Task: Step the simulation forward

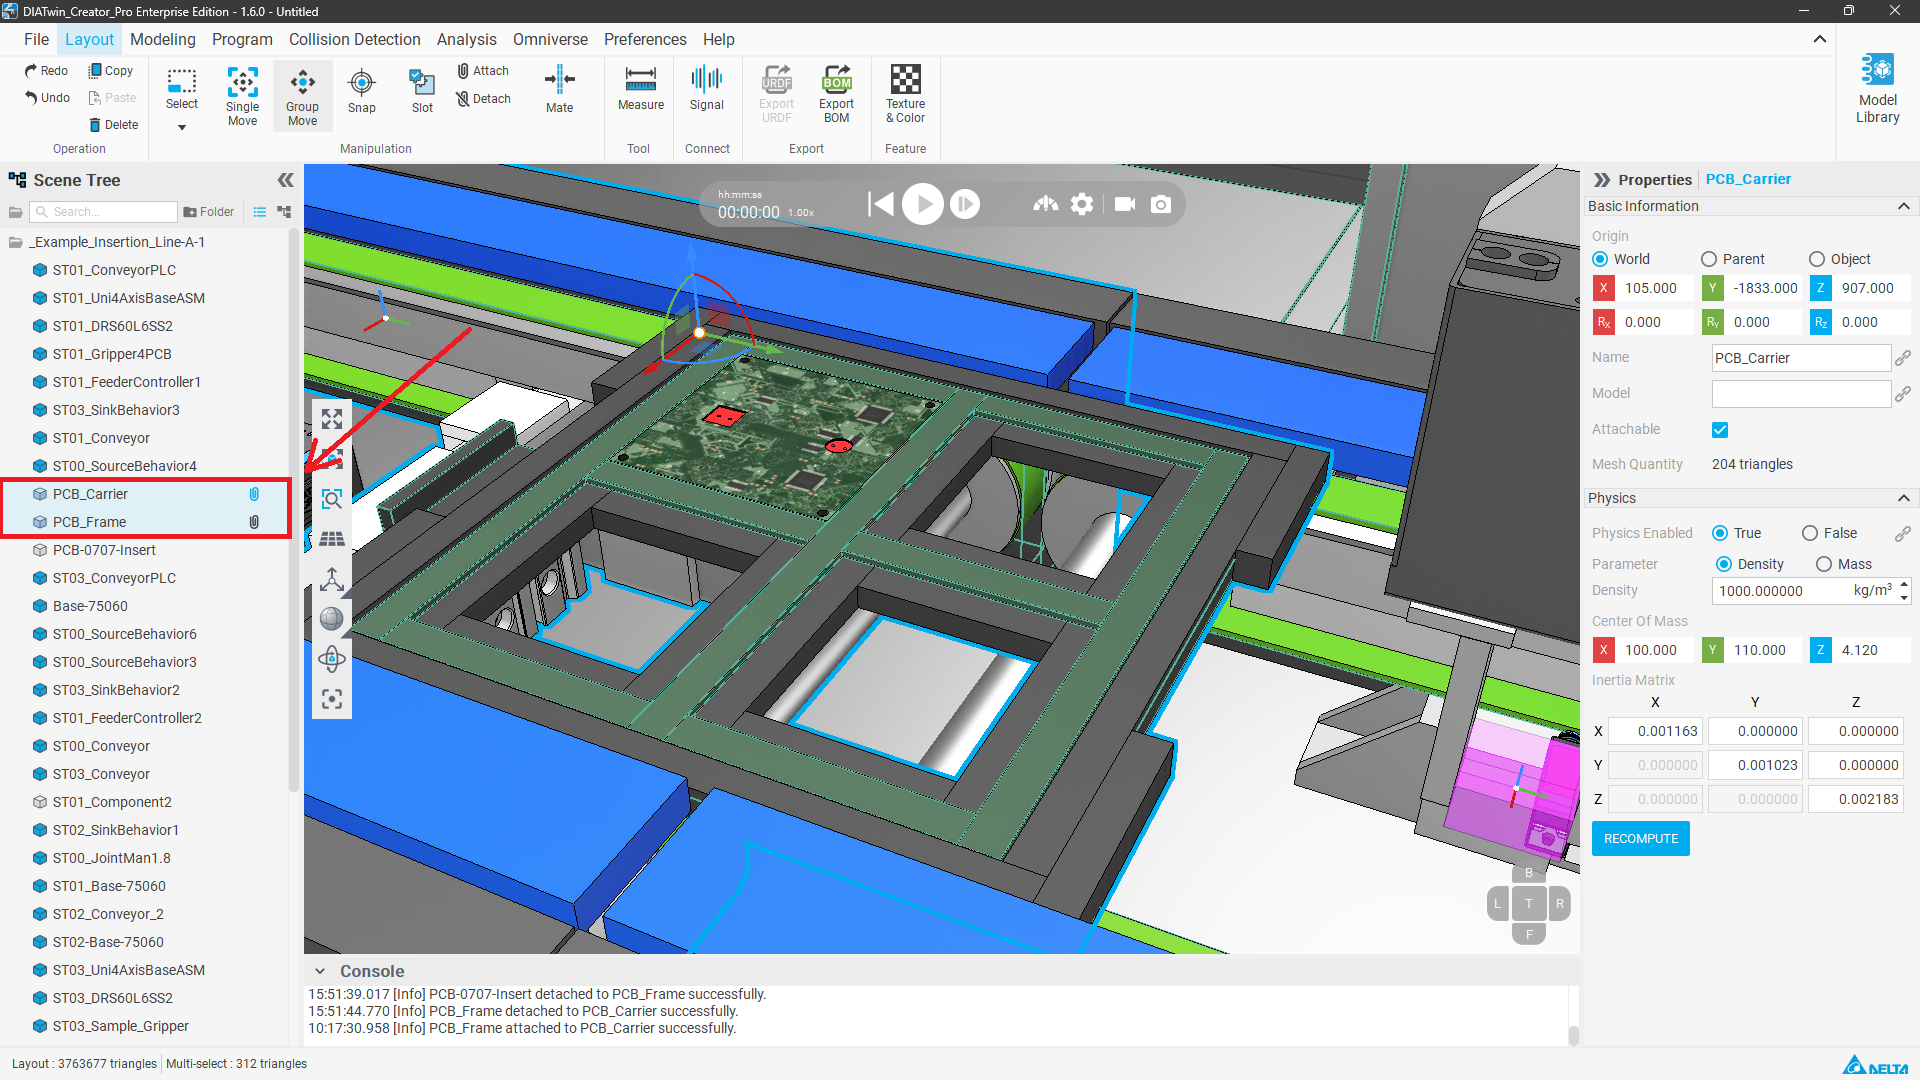Action: click(x=965, y=204)
